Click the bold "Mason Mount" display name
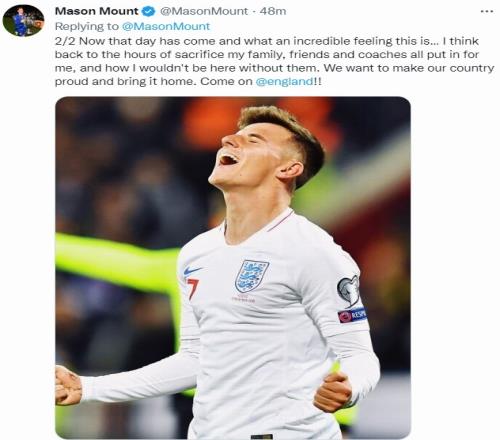This screenshot has width=500, height=440. tap(96, 11)
